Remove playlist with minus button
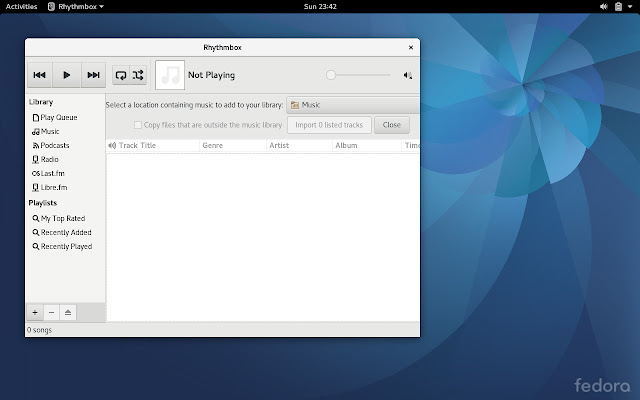The image size is (640, 400). click(51, 313)
